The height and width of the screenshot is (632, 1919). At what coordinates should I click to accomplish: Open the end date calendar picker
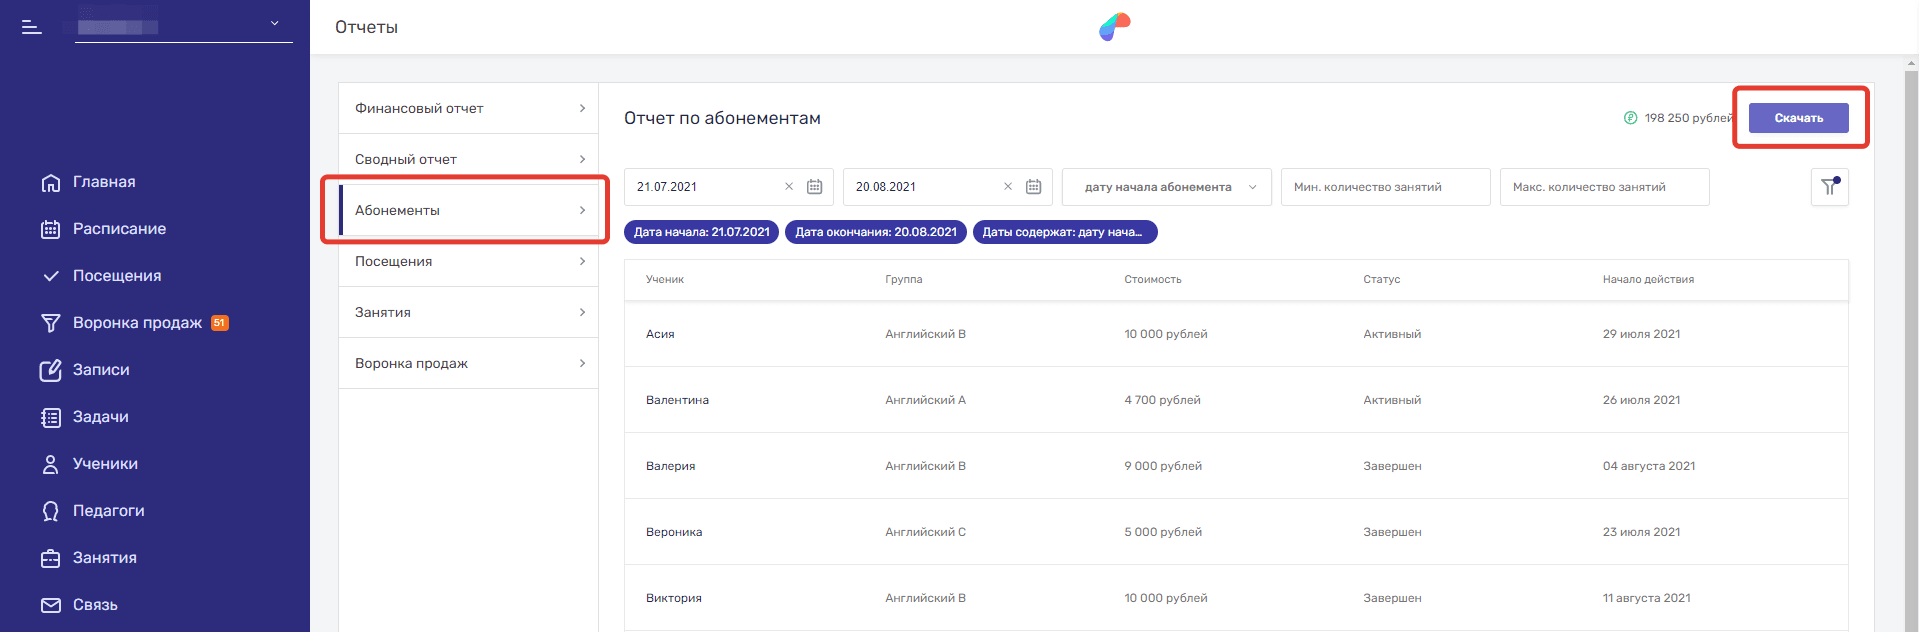[1034, 187]
